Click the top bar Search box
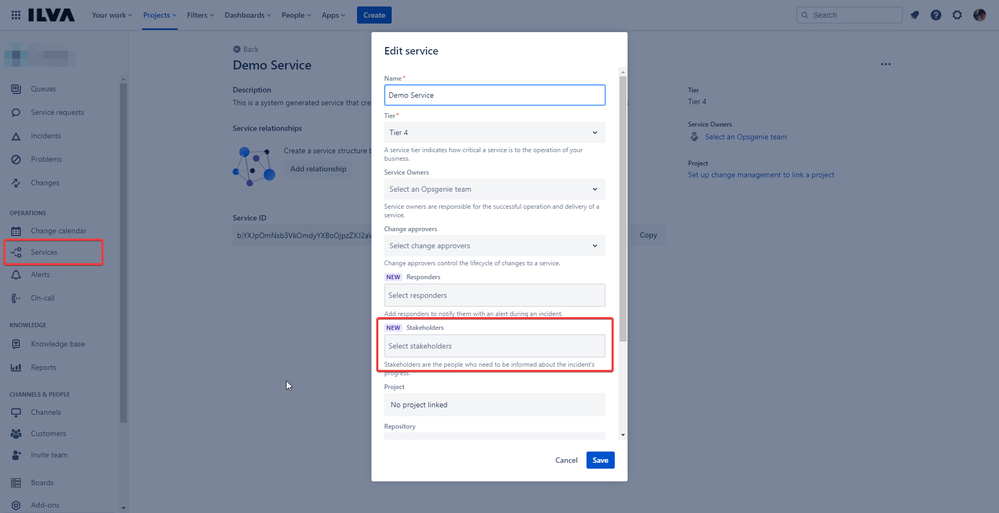999x513 pixels. (x=849, y=15)
